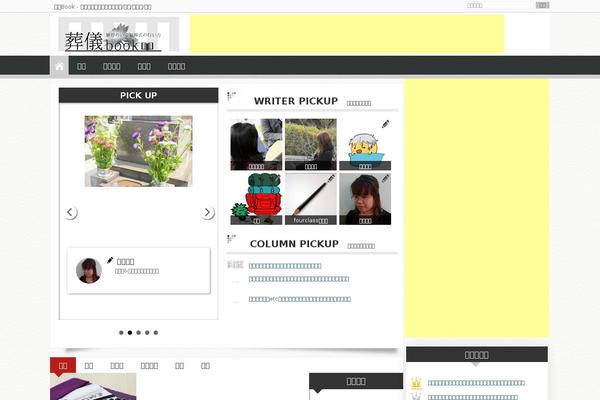
Task: Open the fourclass pen writer thumbnail
Action: tap(311, 199)
